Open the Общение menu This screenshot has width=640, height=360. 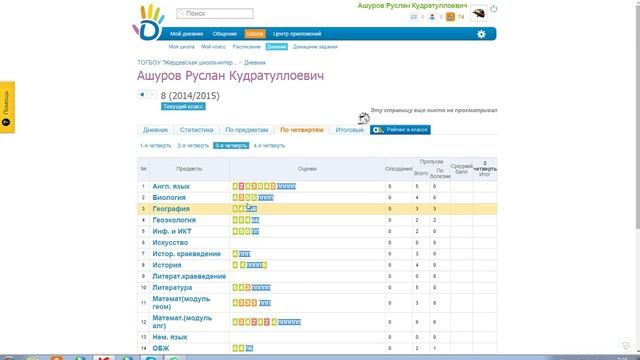tap(225, 34)
